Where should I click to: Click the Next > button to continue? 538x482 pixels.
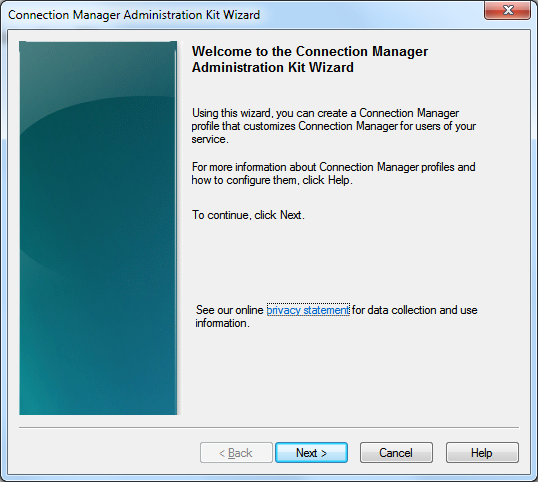(311, 452)
